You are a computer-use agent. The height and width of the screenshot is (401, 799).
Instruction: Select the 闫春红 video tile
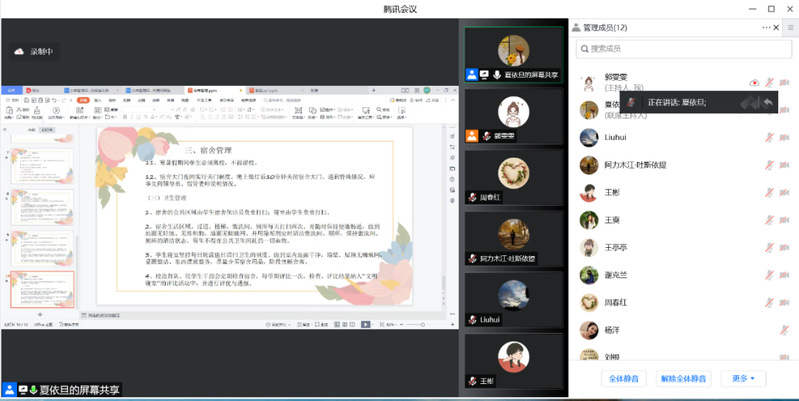pyautogui.click(x=513, y=178)
